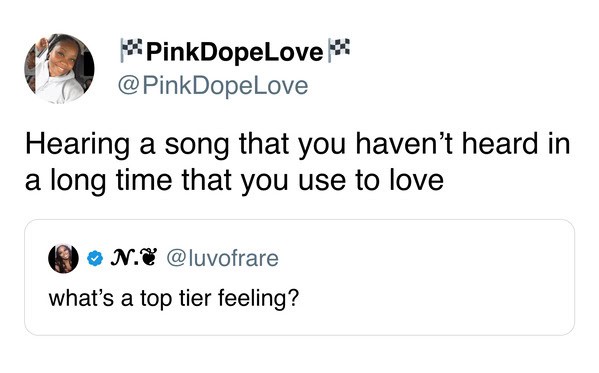Screen dimensions: 599x373
Task: Click the PinkDopeLove display name
Action: [235, 52]
